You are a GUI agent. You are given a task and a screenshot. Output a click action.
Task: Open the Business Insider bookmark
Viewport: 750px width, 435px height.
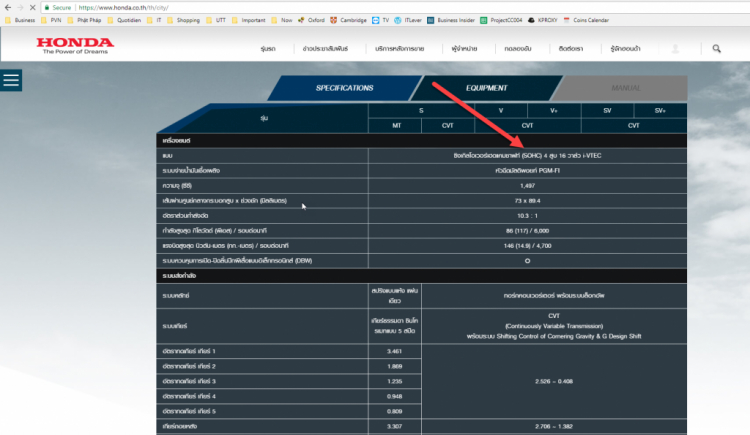coord(451,20)
